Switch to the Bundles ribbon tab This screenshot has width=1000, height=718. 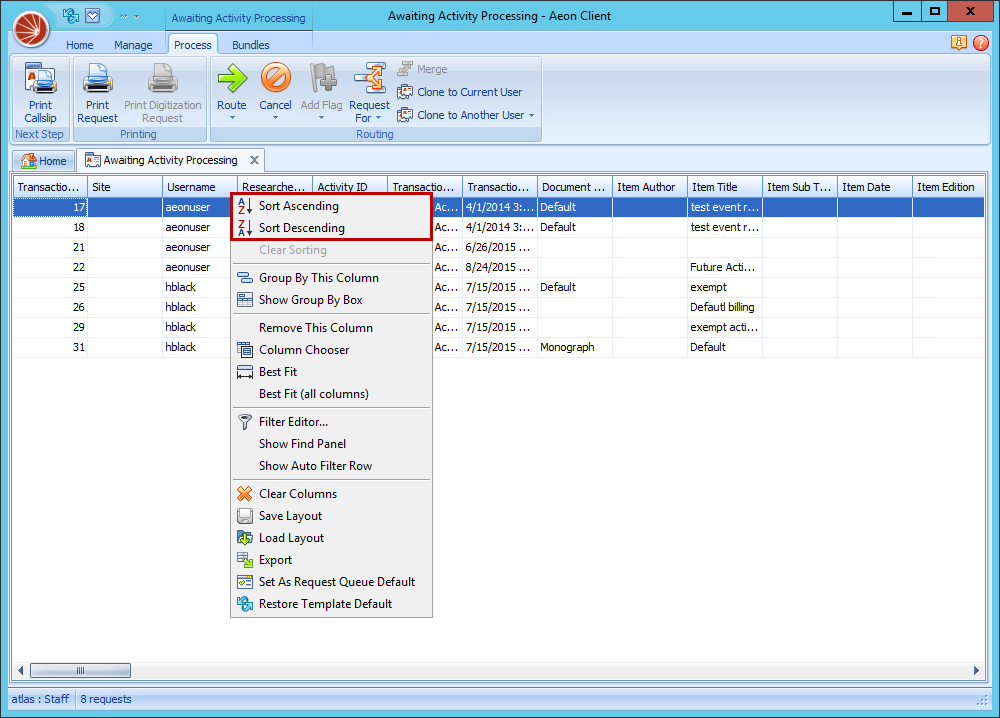pyautogui.click(x=252, y=44)
